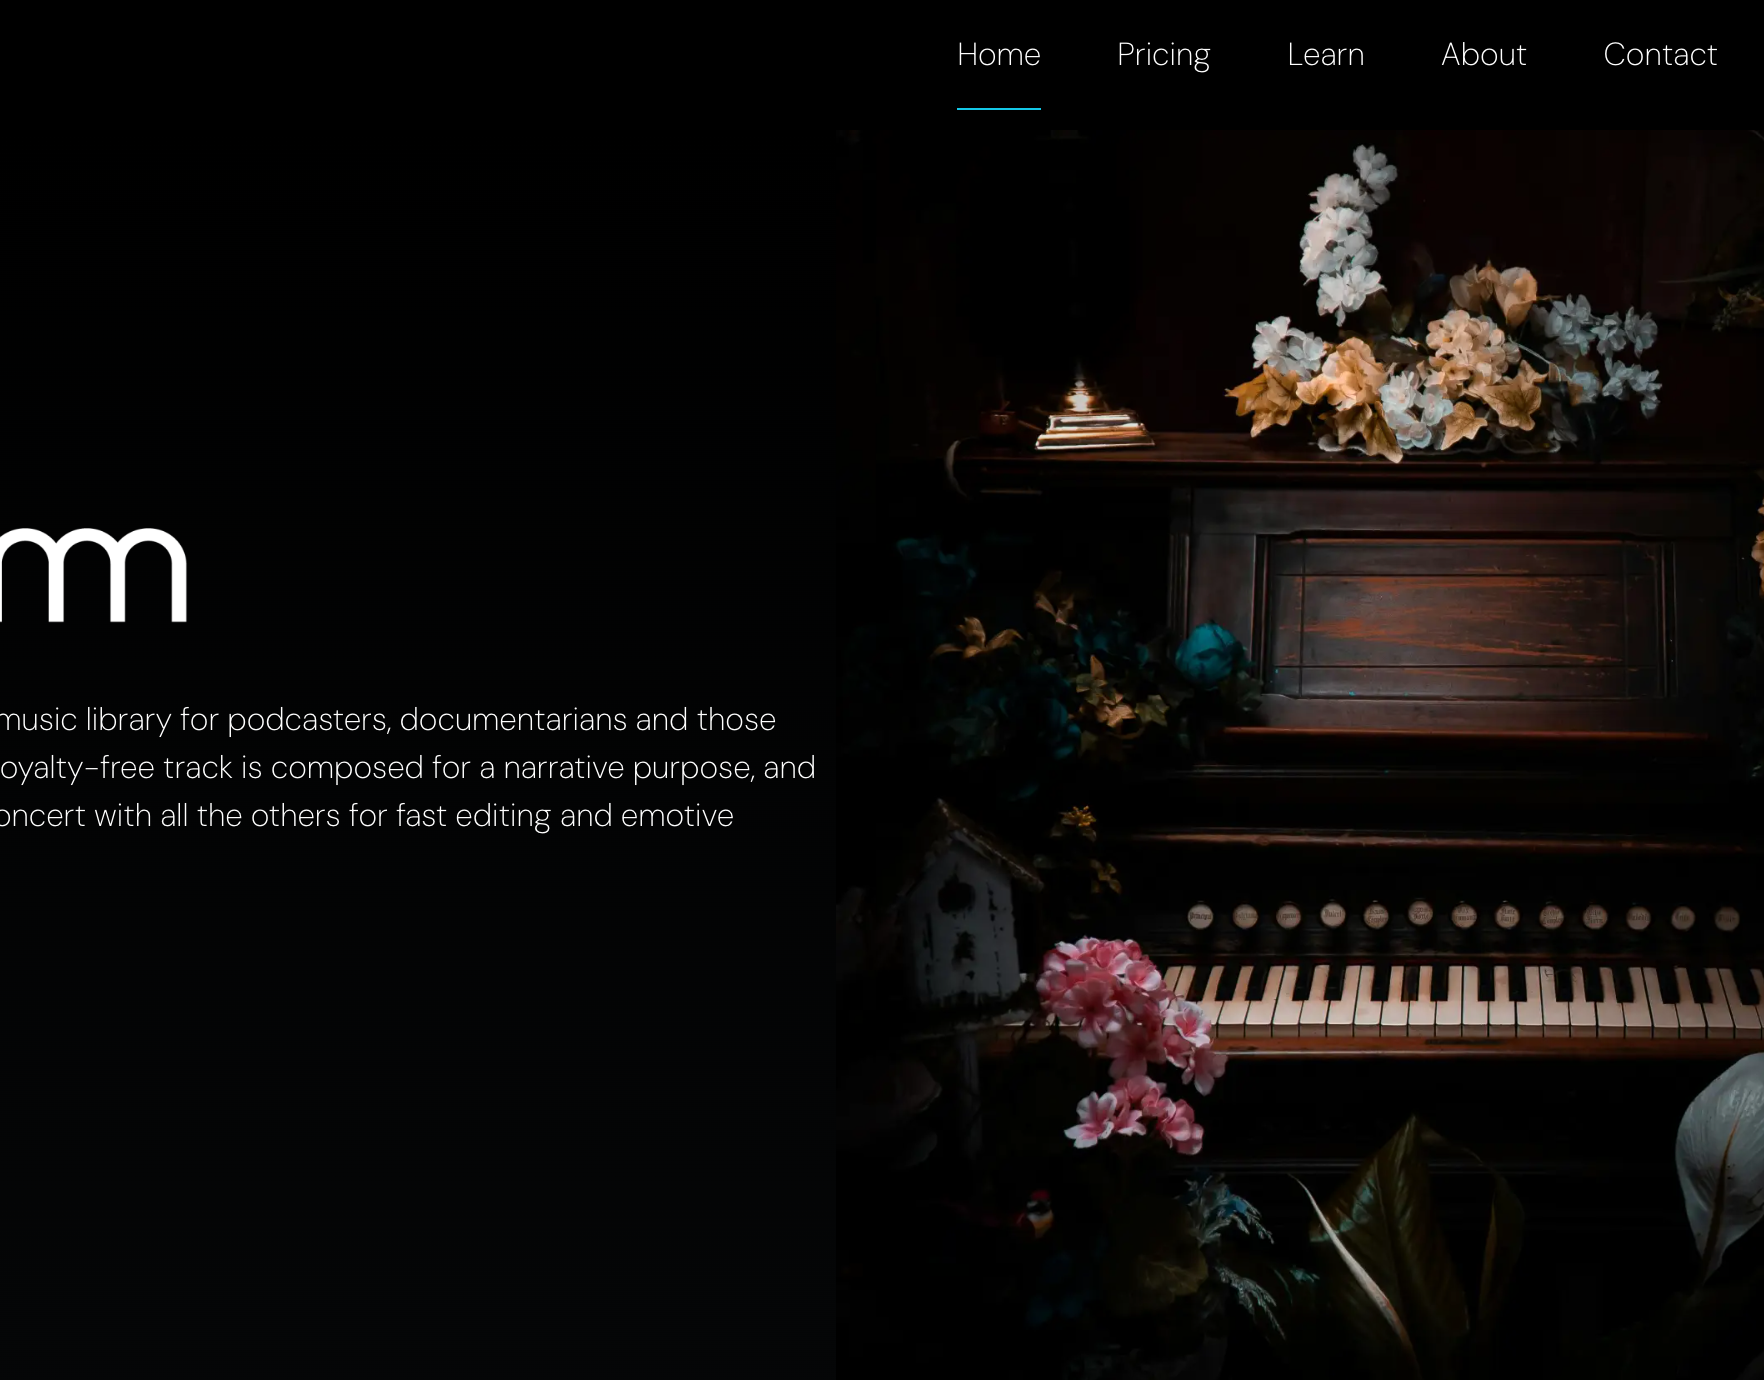Click the small red bird in the photo
The height and width of the screenshot is (1380, 1764).
(x=1039, y=1213)
